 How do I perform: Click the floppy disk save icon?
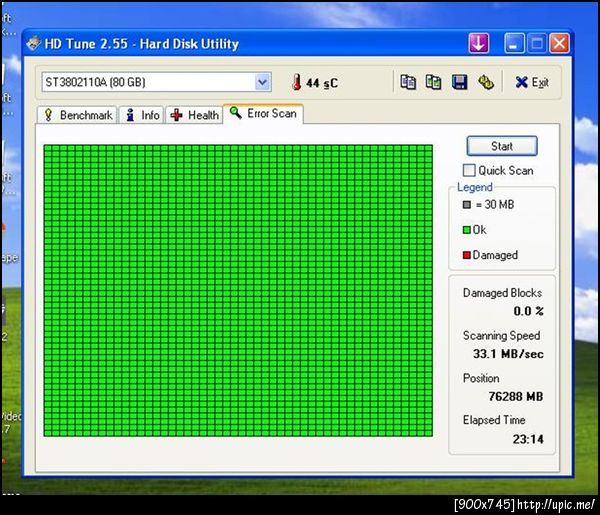459,82
